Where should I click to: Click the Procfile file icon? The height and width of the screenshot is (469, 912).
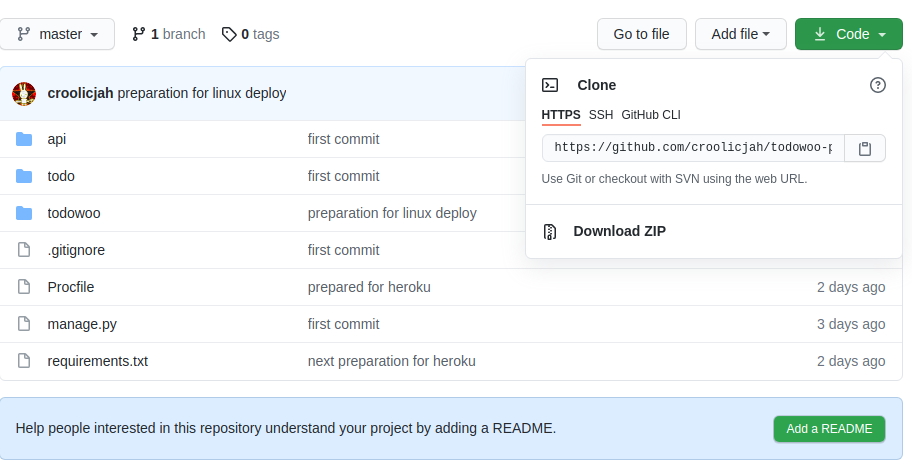click(24, 287)
